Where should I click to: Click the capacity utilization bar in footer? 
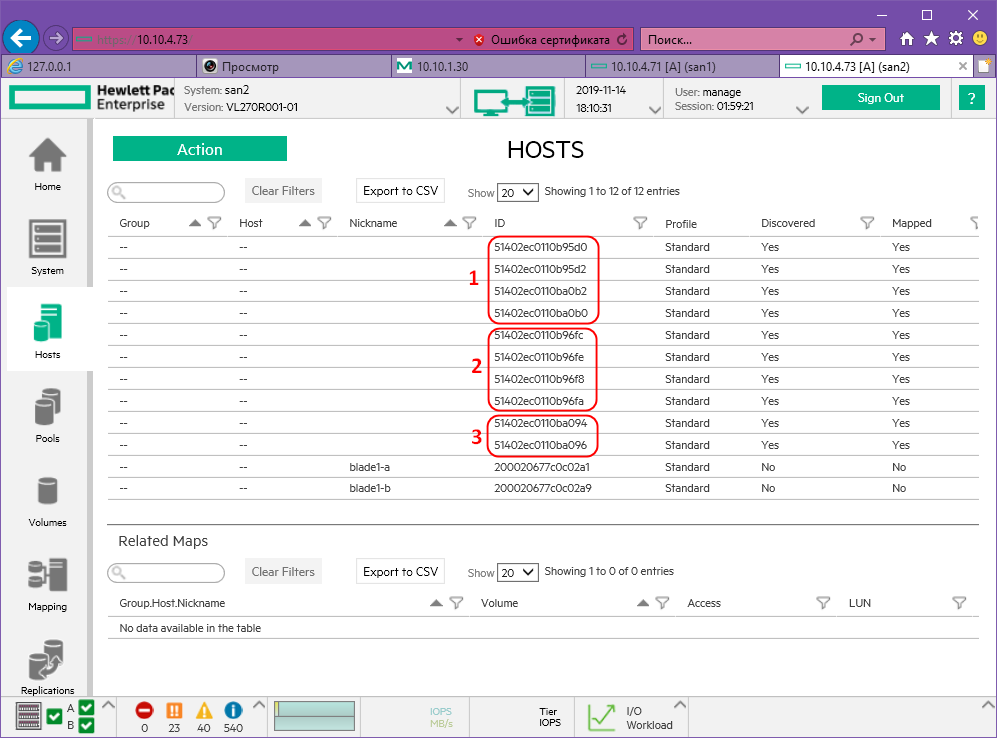coord(314,716)
